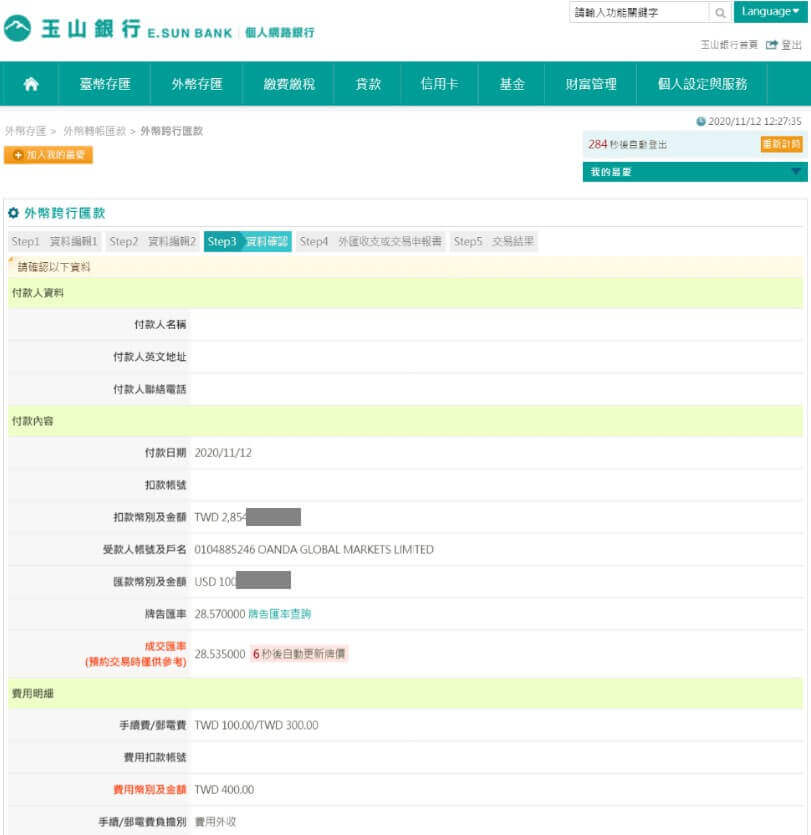This screenshot has height=835, width=811.
Task: Click the 登出 logout icon link
Action: click(x=784, y=45)
